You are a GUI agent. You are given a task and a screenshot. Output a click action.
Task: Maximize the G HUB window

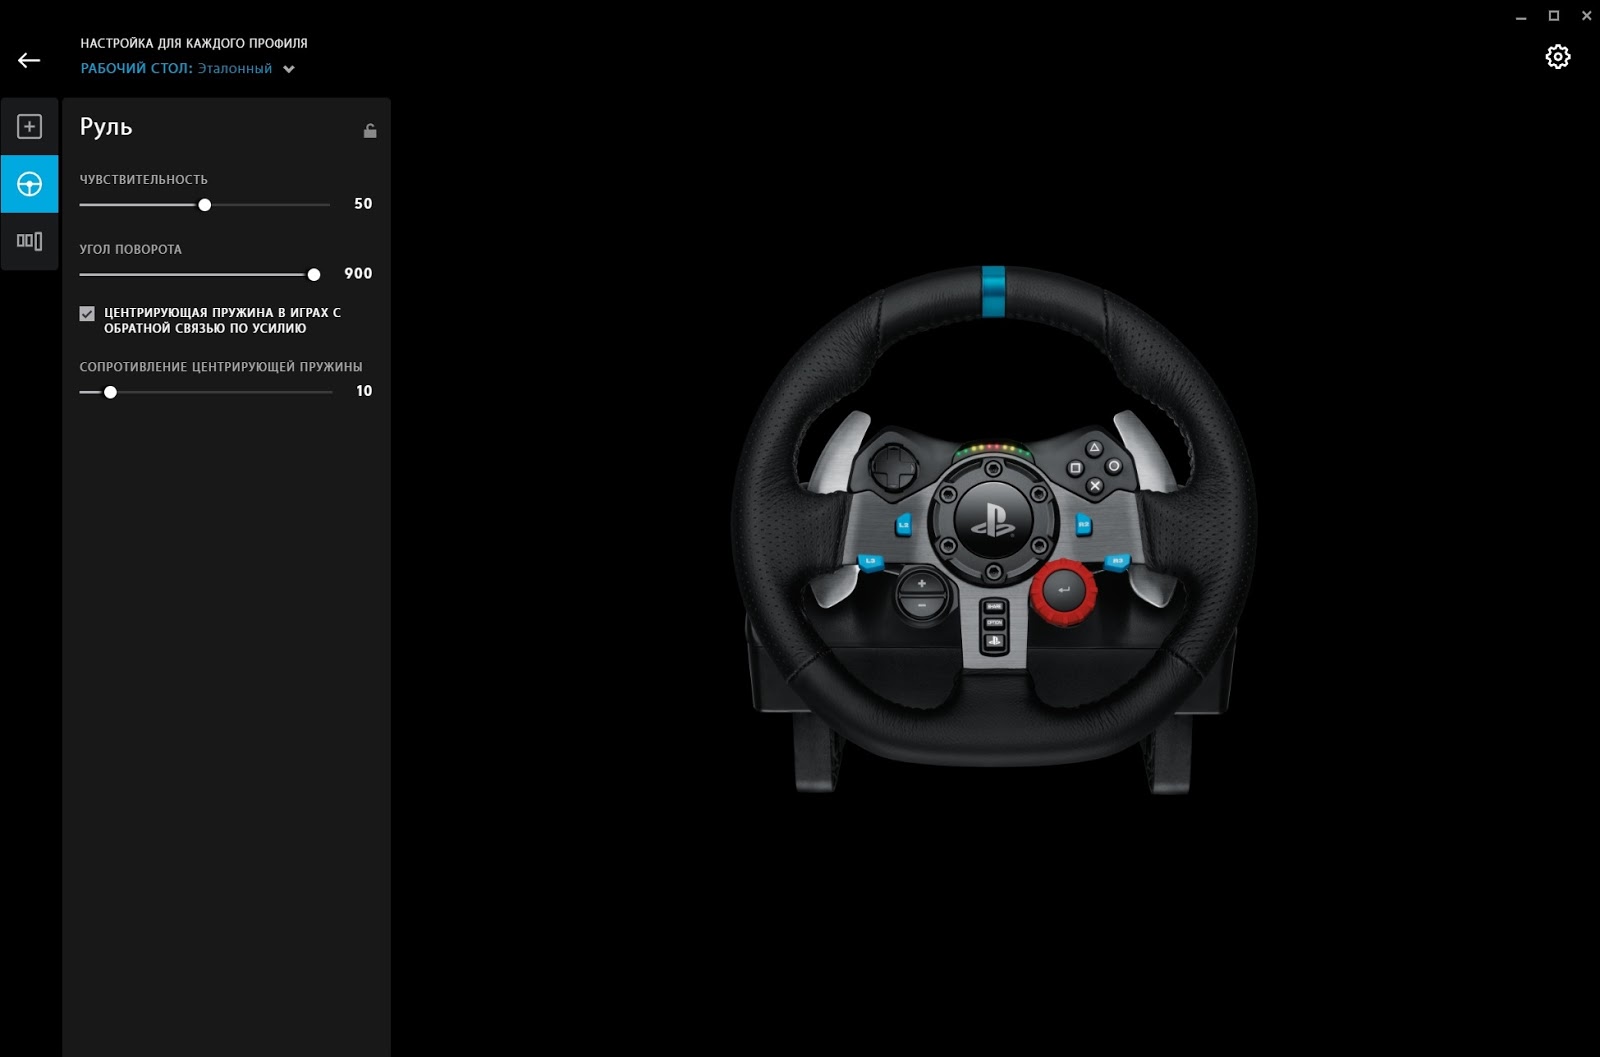point(1554,16)
